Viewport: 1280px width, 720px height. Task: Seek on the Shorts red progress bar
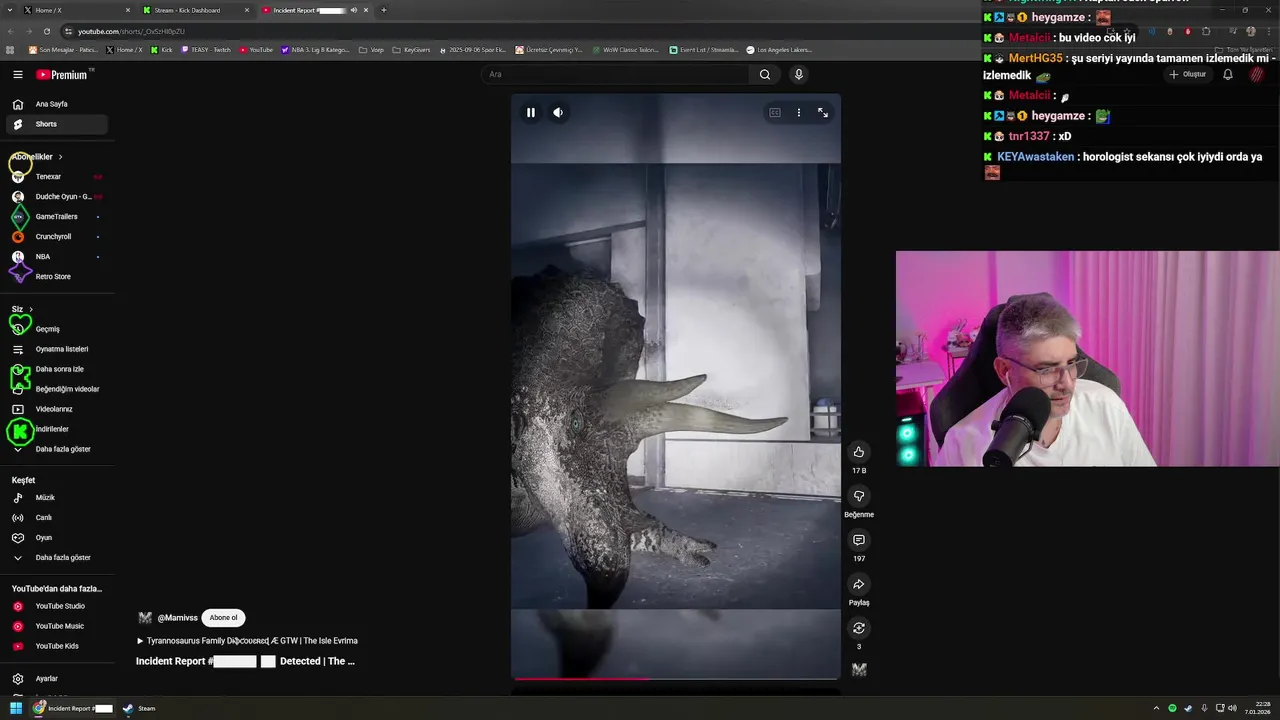click(676, 679)
